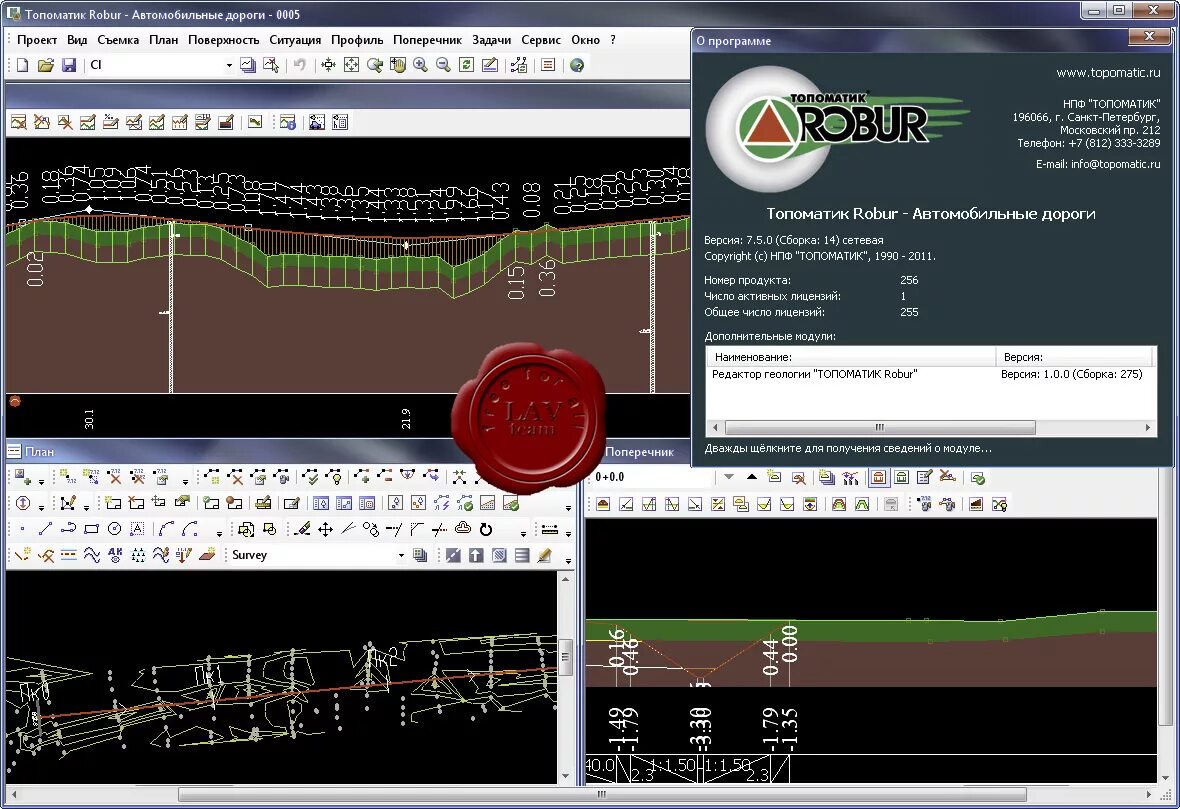1180x809 pixels.
Task: Click the revision cloud tool
Action: pyautogui.click(x=464, y=529)
